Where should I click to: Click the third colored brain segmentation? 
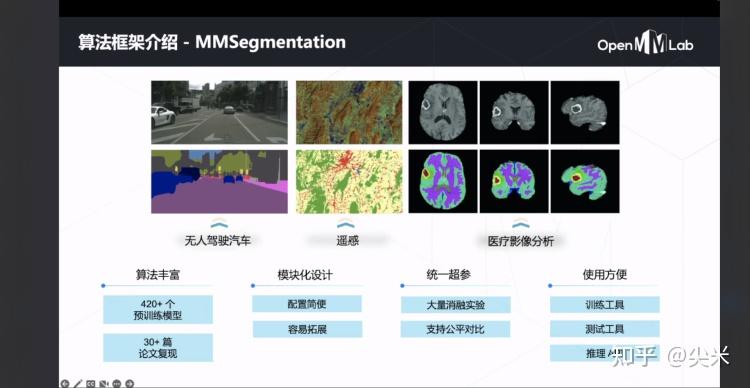585,181
